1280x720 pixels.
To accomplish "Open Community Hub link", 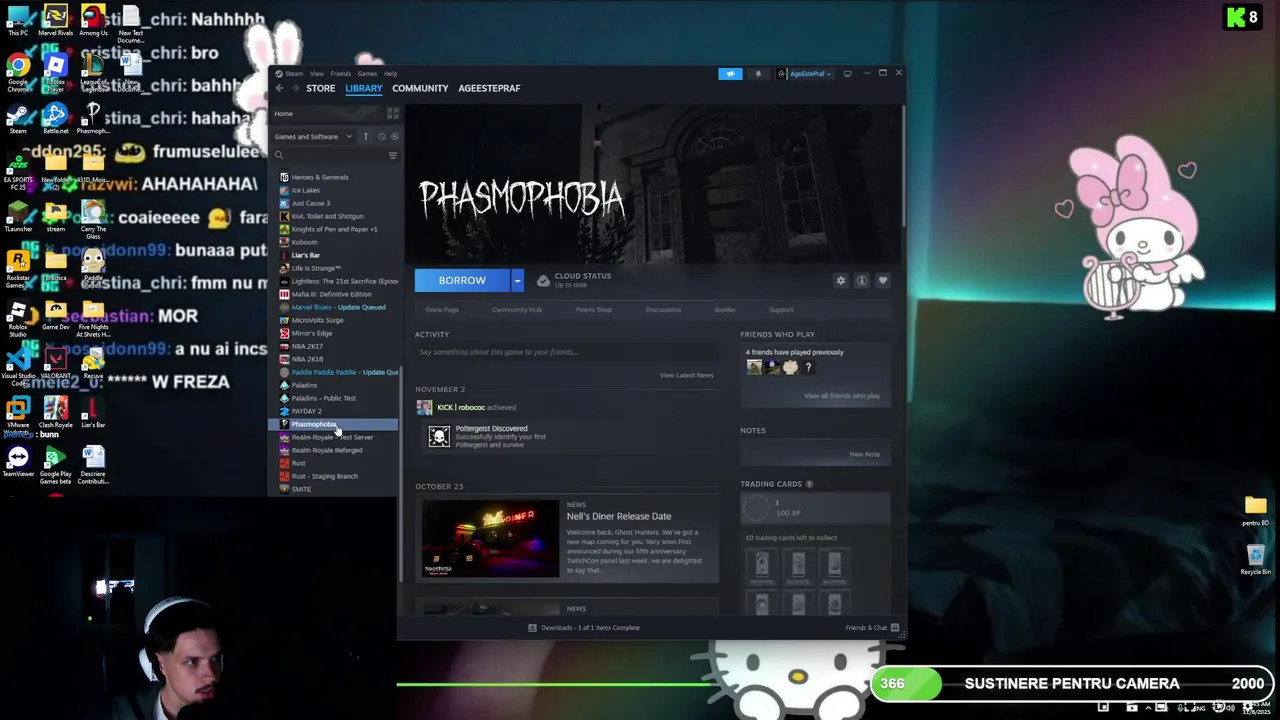I will click(517, 310).
